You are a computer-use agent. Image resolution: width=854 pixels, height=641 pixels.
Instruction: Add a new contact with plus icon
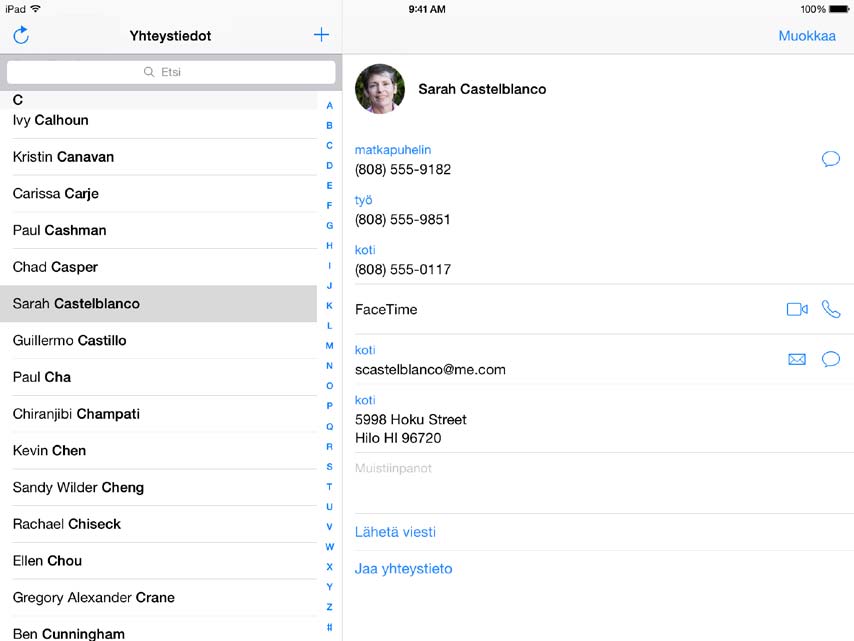pos(321,35)
